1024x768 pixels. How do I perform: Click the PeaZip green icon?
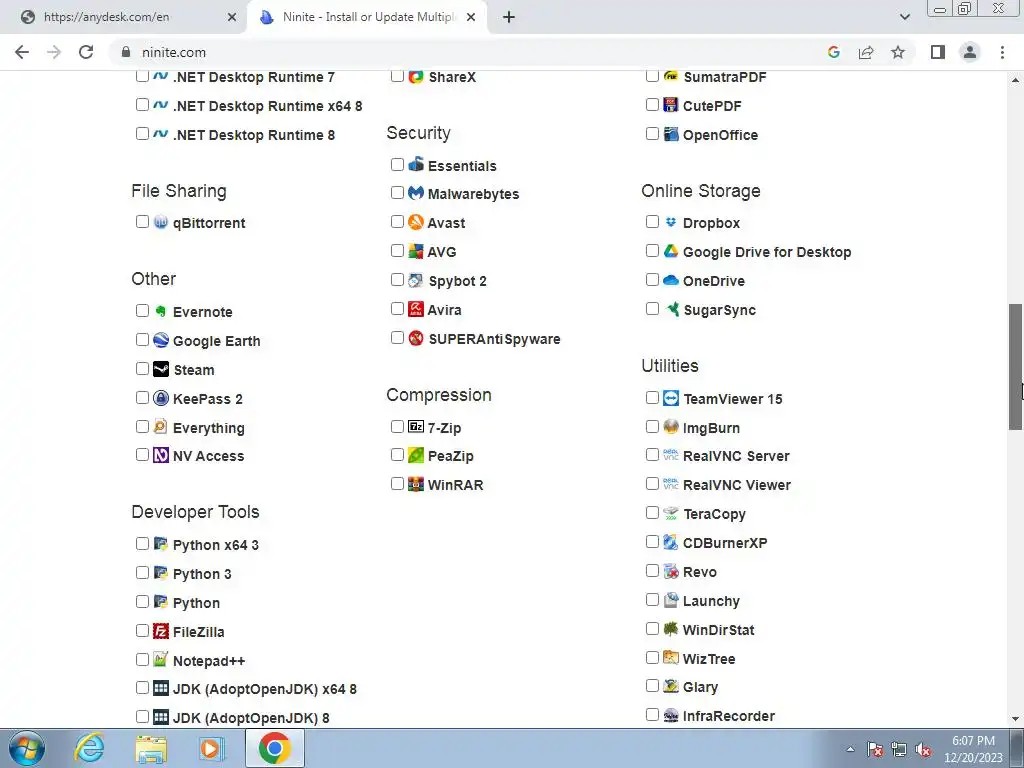(416, 455)
